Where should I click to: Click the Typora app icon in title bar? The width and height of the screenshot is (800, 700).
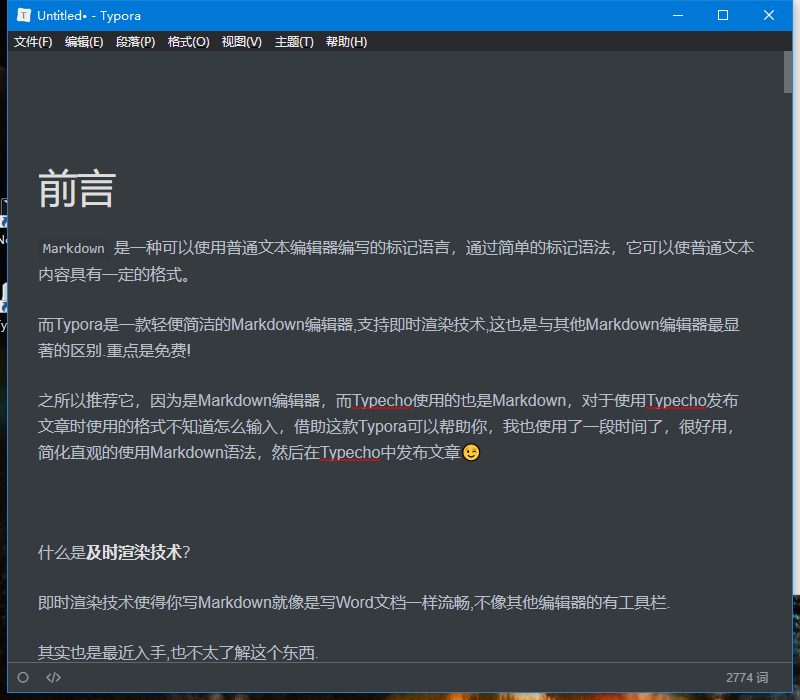(x=23, y=15)
